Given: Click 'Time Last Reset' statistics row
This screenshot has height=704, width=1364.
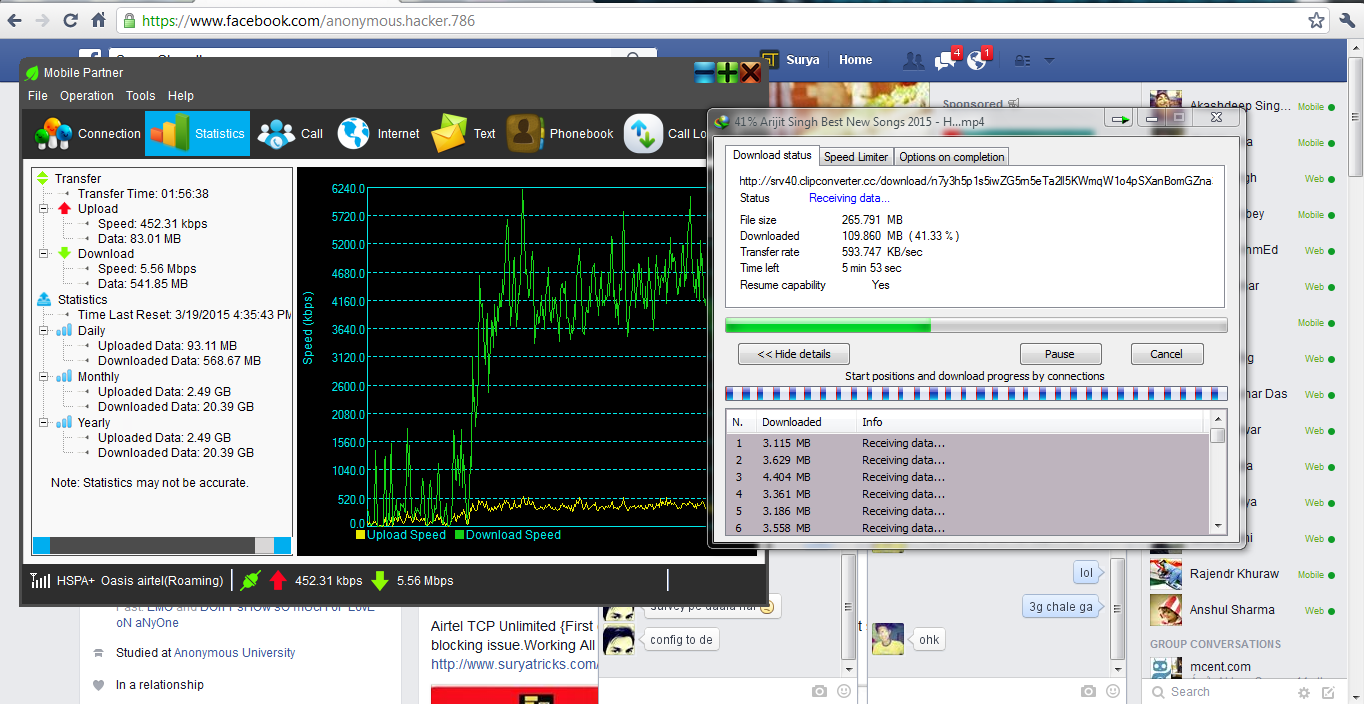Looking at the screenshot, I should click(x=185, y=315).
